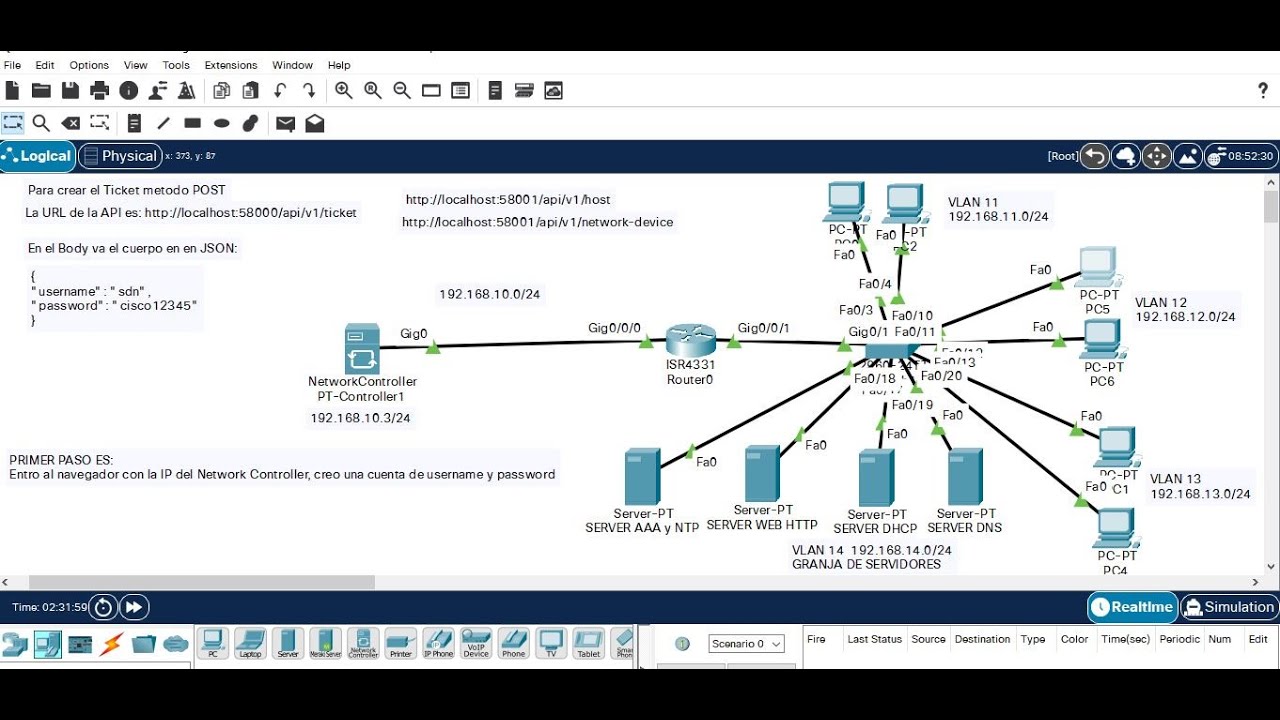Image resolution: width=1280 pixels, height=720 pixels.
Task: Open Help question mark icon
Action: pos(1262,91)
